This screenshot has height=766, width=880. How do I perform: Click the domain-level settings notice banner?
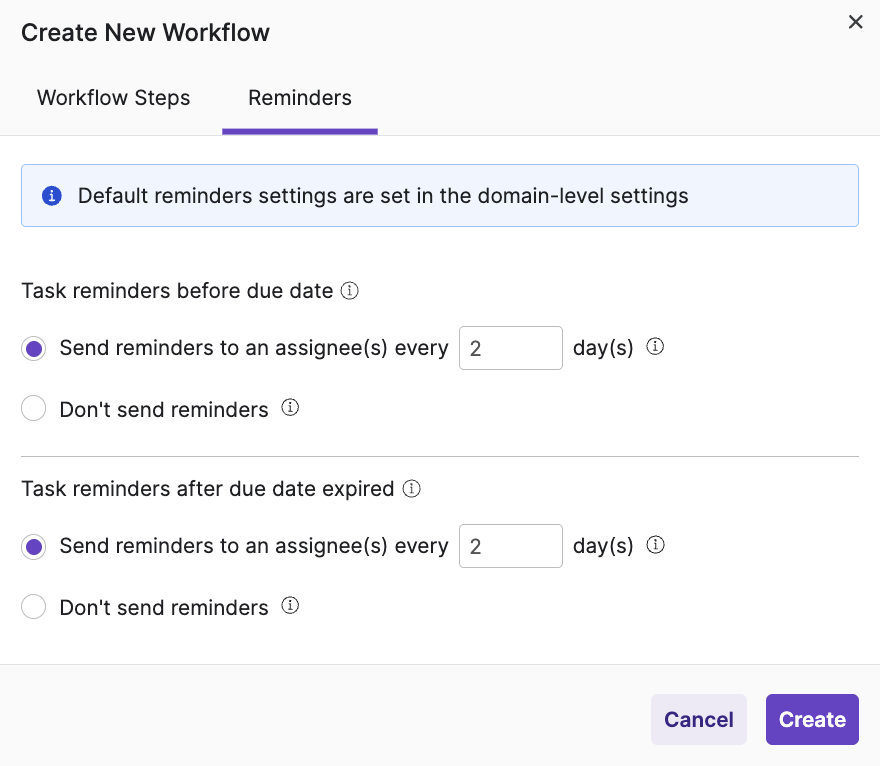pos(440,195)
